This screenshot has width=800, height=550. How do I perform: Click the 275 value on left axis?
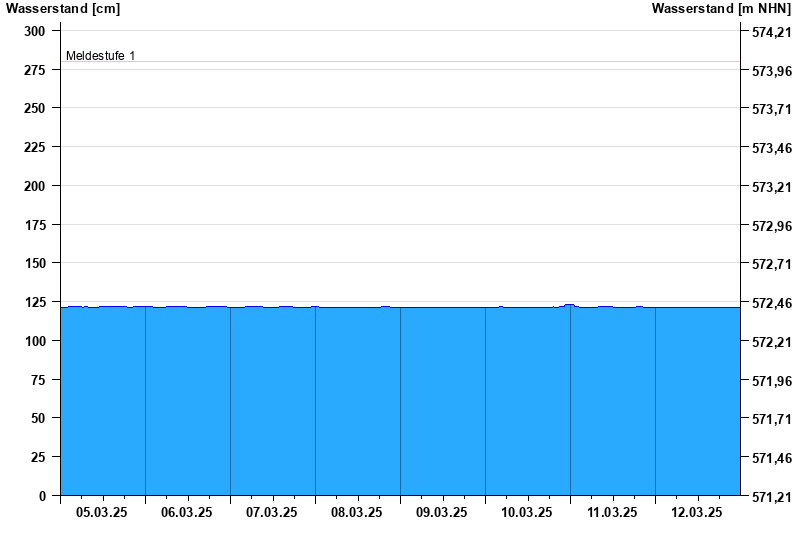(x=35, y=70)
